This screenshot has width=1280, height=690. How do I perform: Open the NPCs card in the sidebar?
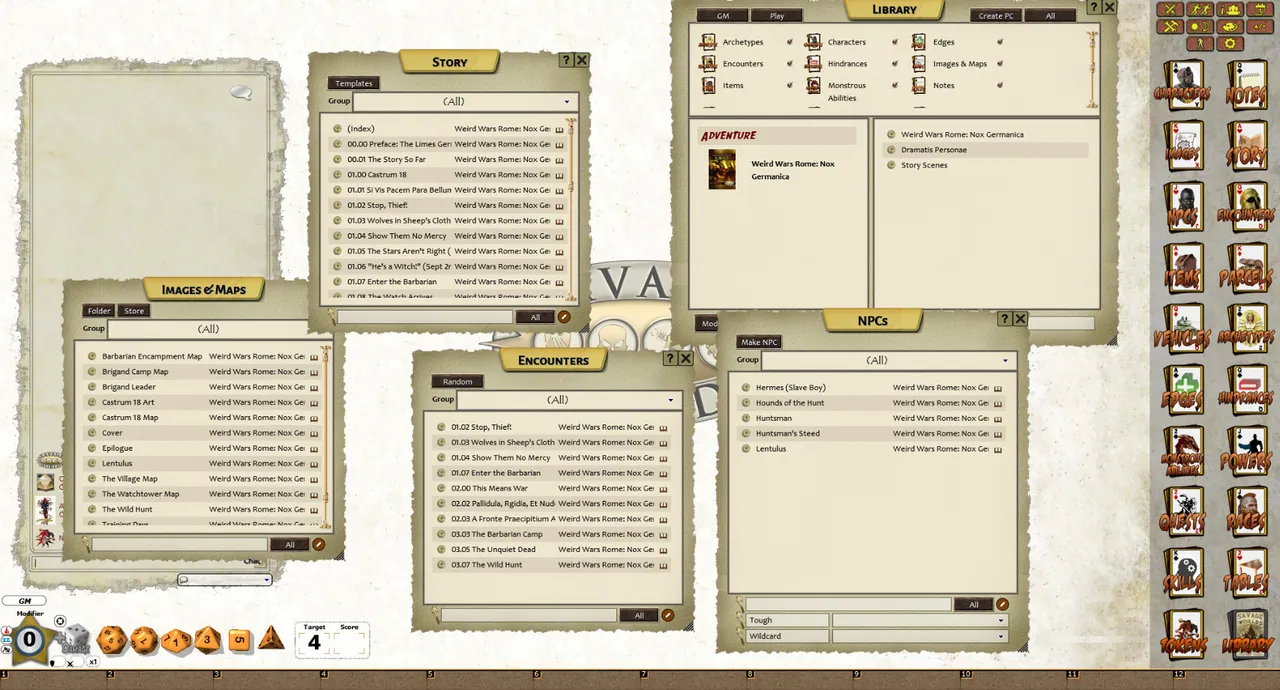[x=1184, y=208]
